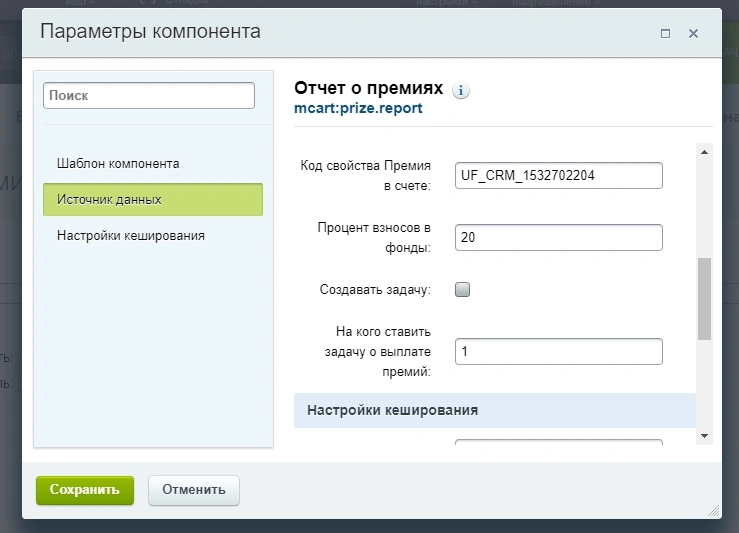Click the mcart:prize.report component name
Image resolution: width=739 pixels, height=533 pixels.
pos(358,108)
